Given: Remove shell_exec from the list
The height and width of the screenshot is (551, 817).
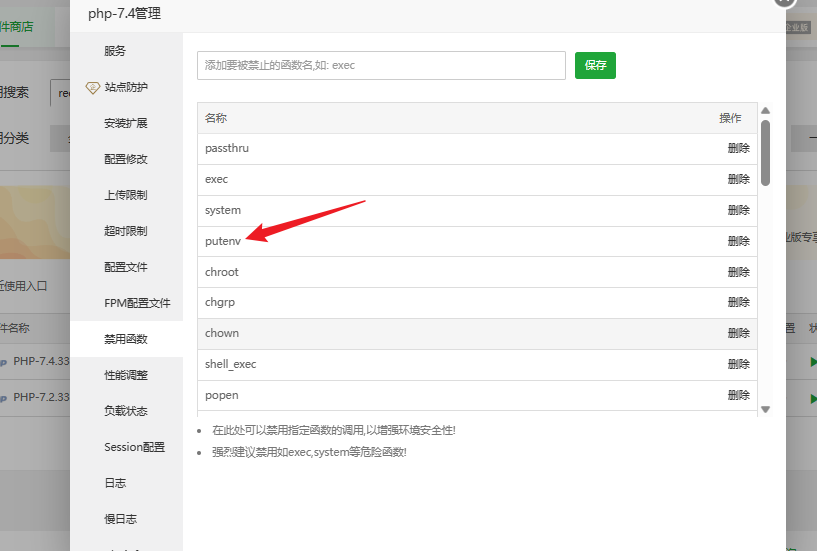Looking at the screenshot, I should [x=738, y=364].
